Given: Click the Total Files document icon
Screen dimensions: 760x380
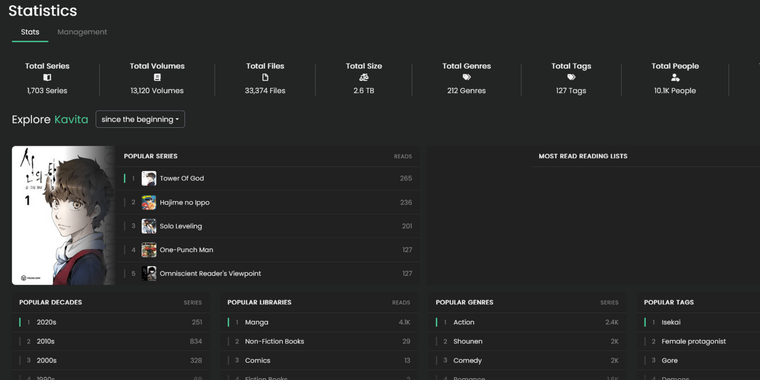Looking at the screenshot, I should [x=265, y=78].
